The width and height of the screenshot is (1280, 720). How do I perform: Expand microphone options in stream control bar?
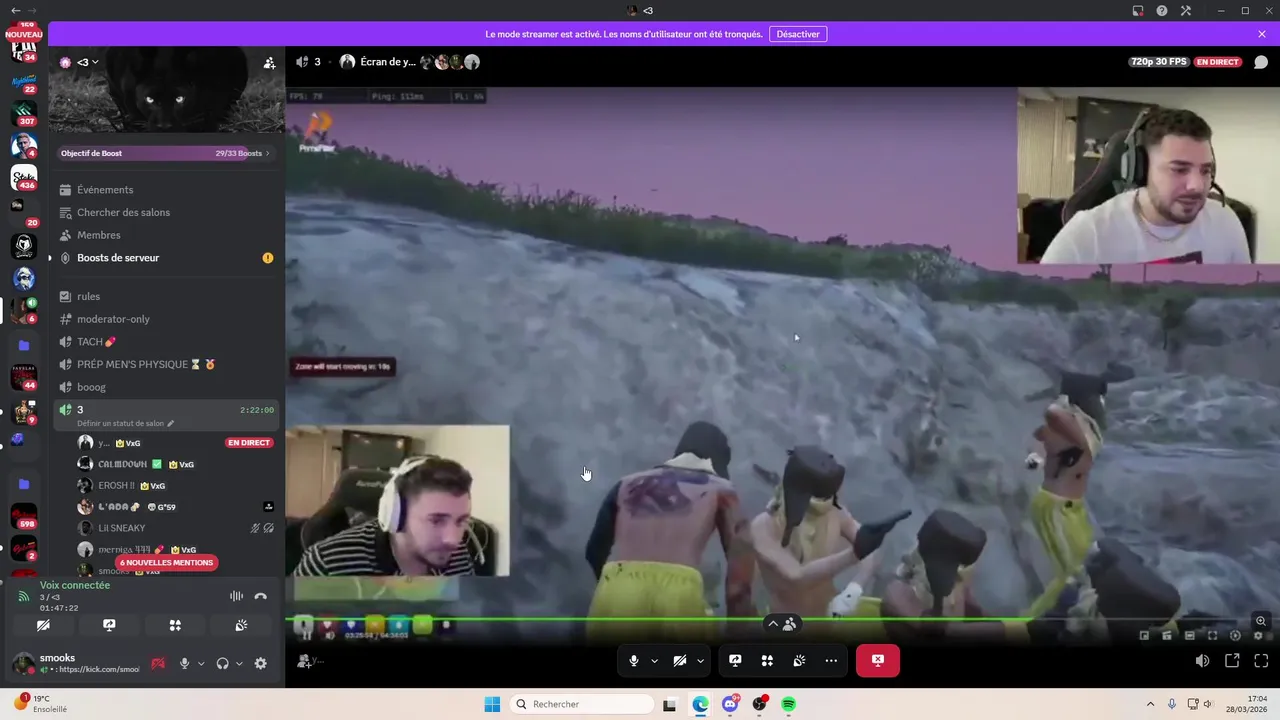(x=655, y=661)
